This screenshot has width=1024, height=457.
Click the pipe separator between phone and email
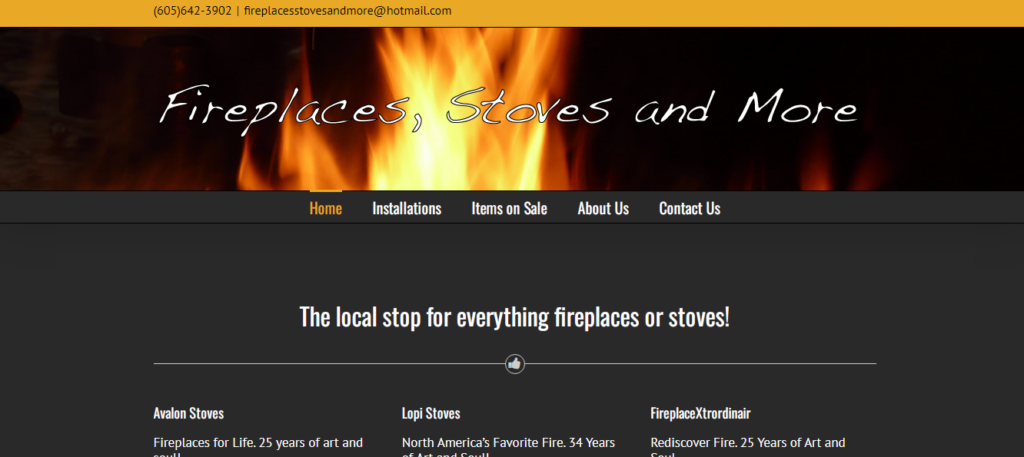pos(238,11)
